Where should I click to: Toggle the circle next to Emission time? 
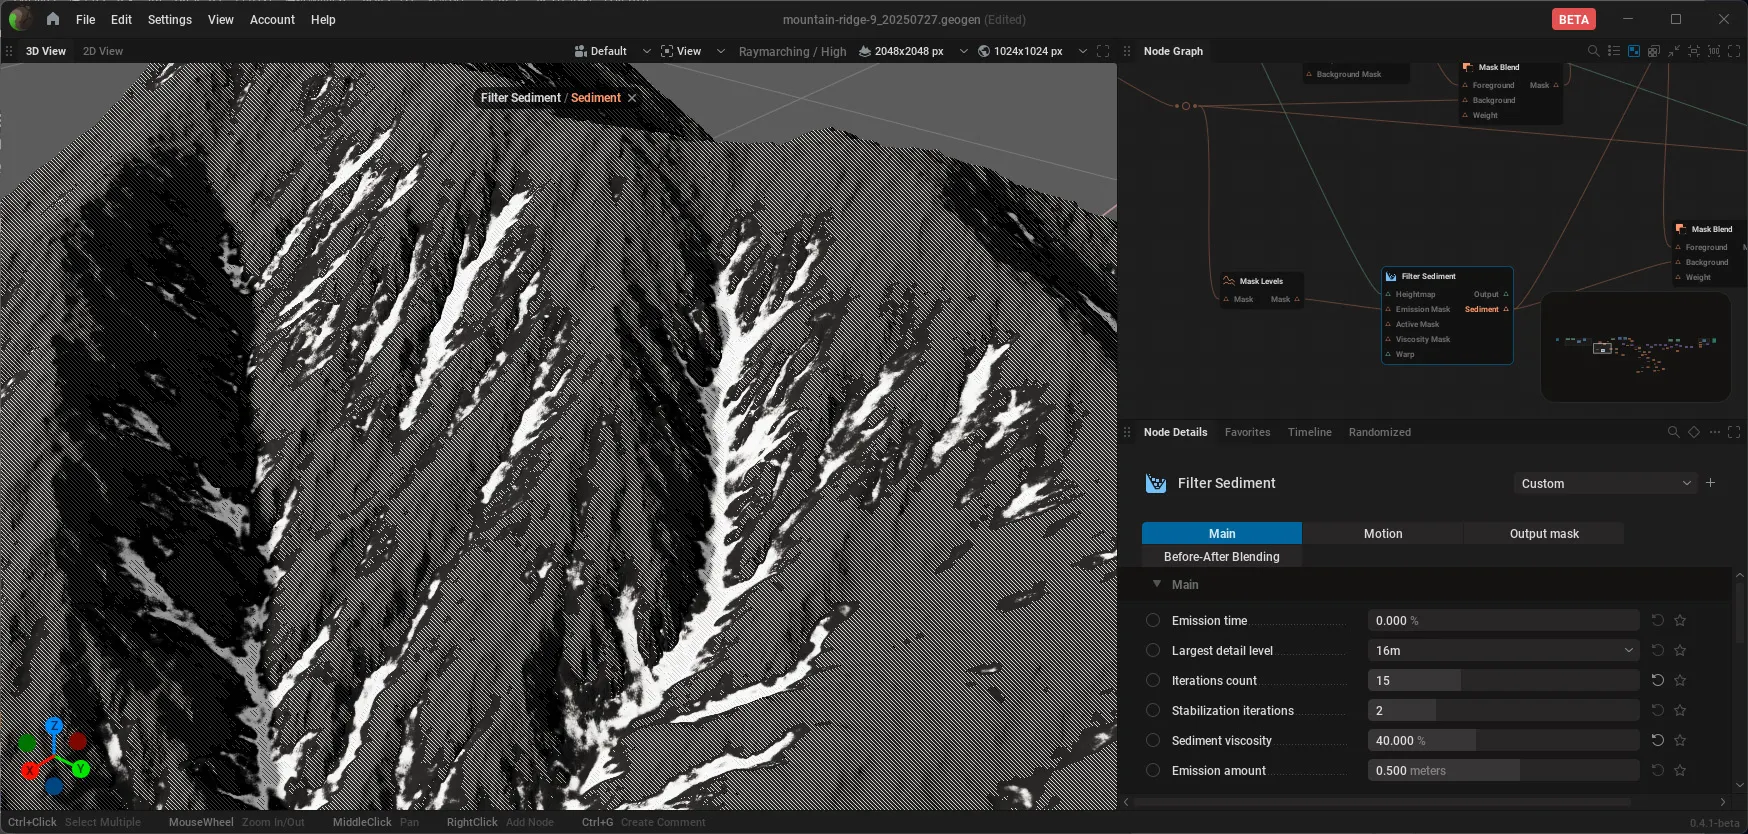1153,620
